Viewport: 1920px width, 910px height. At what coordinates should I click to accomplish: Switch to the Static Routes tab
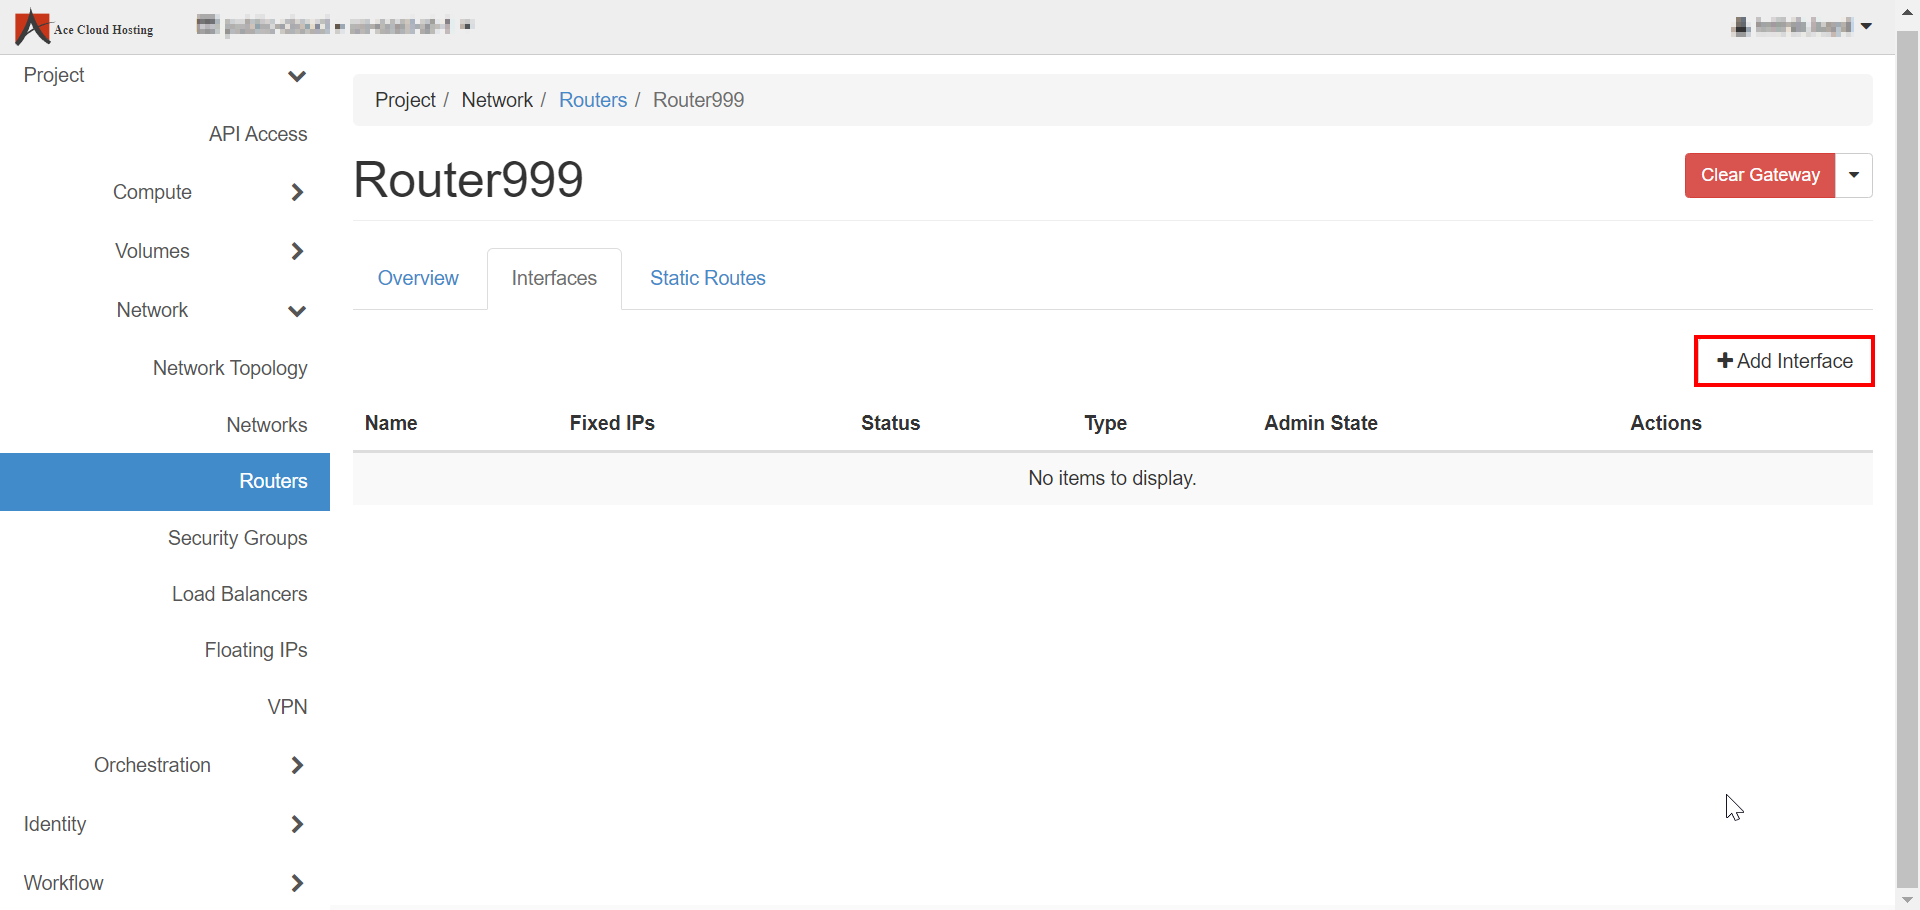(707, 278)
